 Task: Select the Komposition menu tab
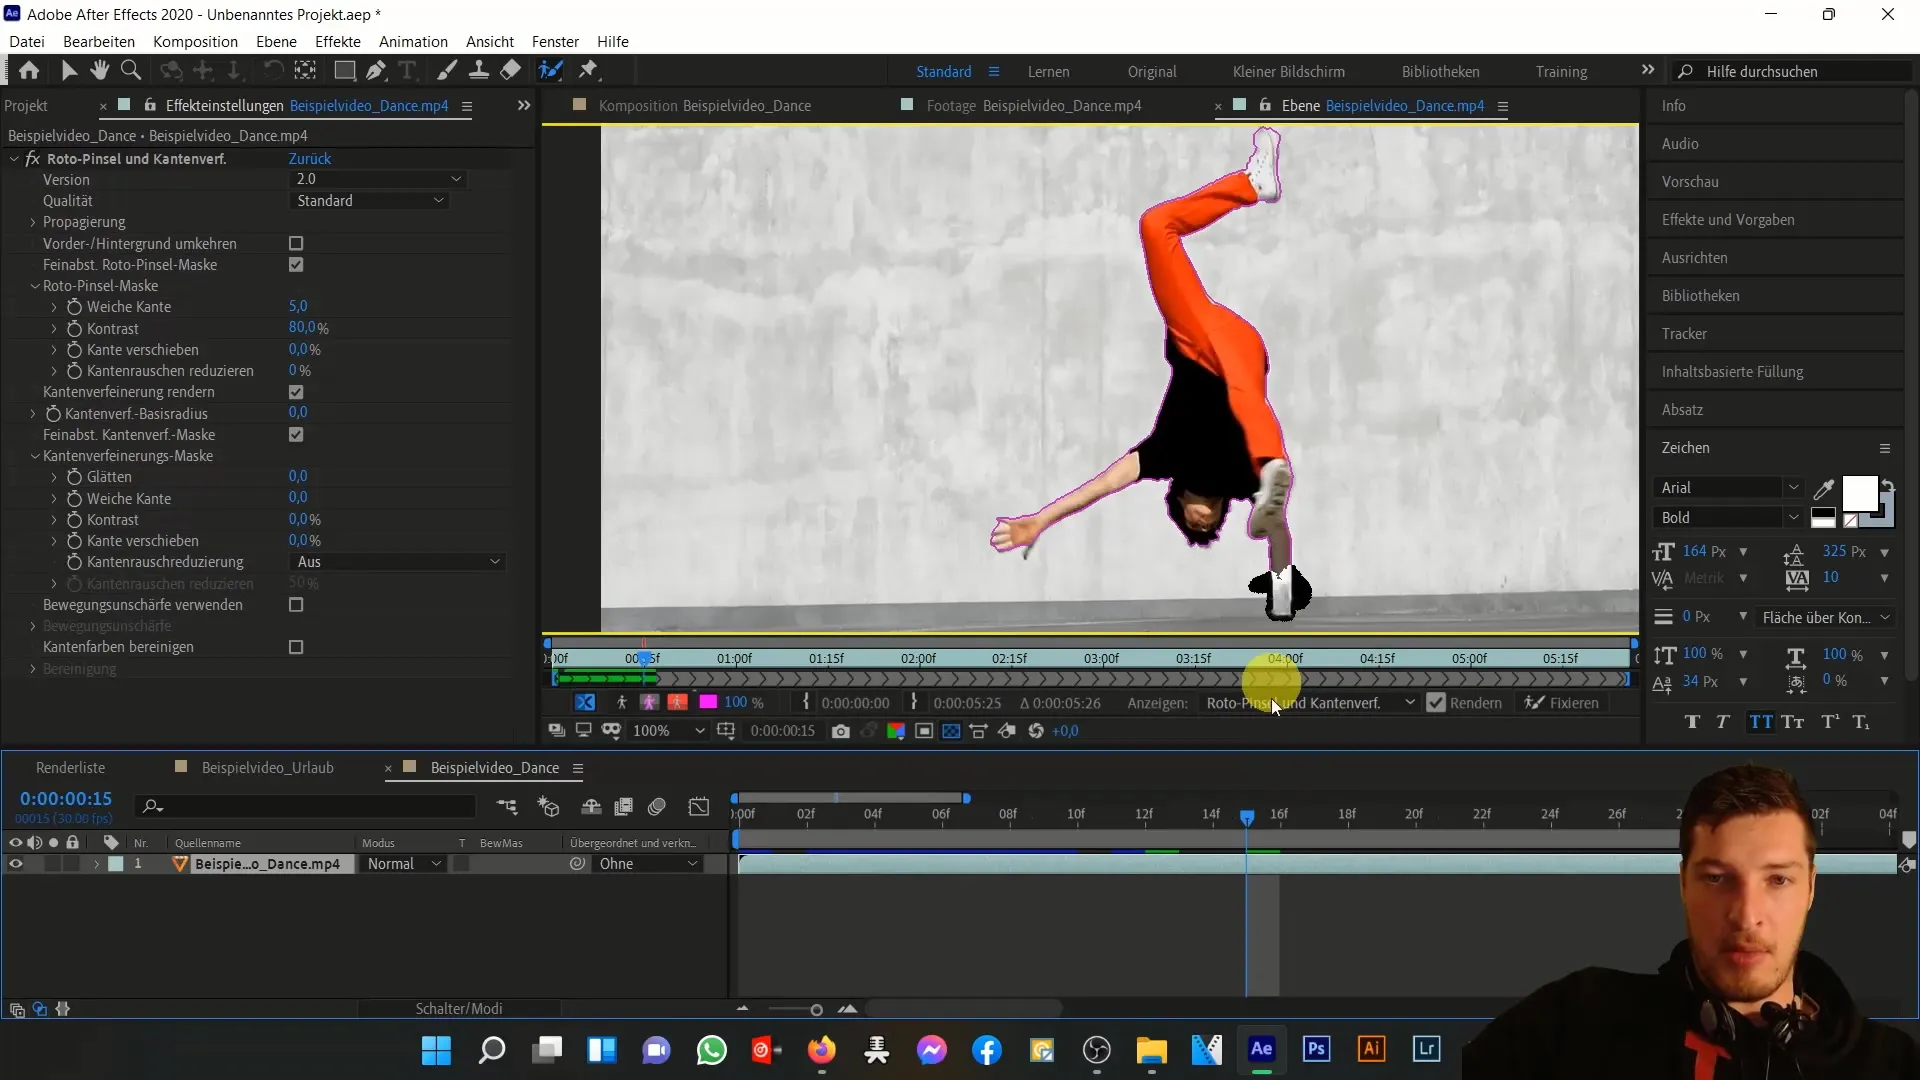195,41
